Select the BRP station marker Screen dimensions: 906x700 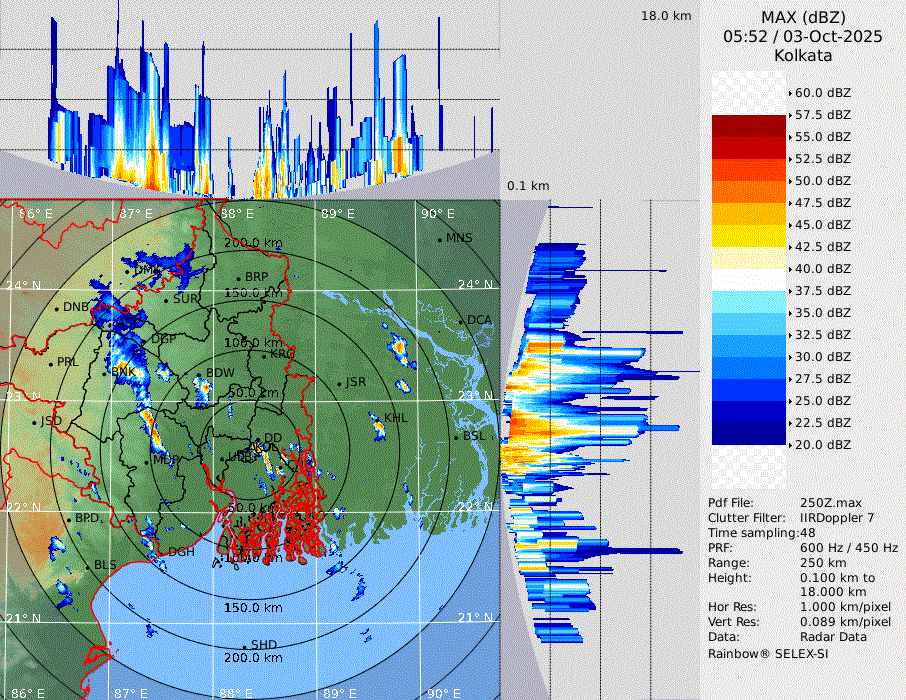click(239, 278)
